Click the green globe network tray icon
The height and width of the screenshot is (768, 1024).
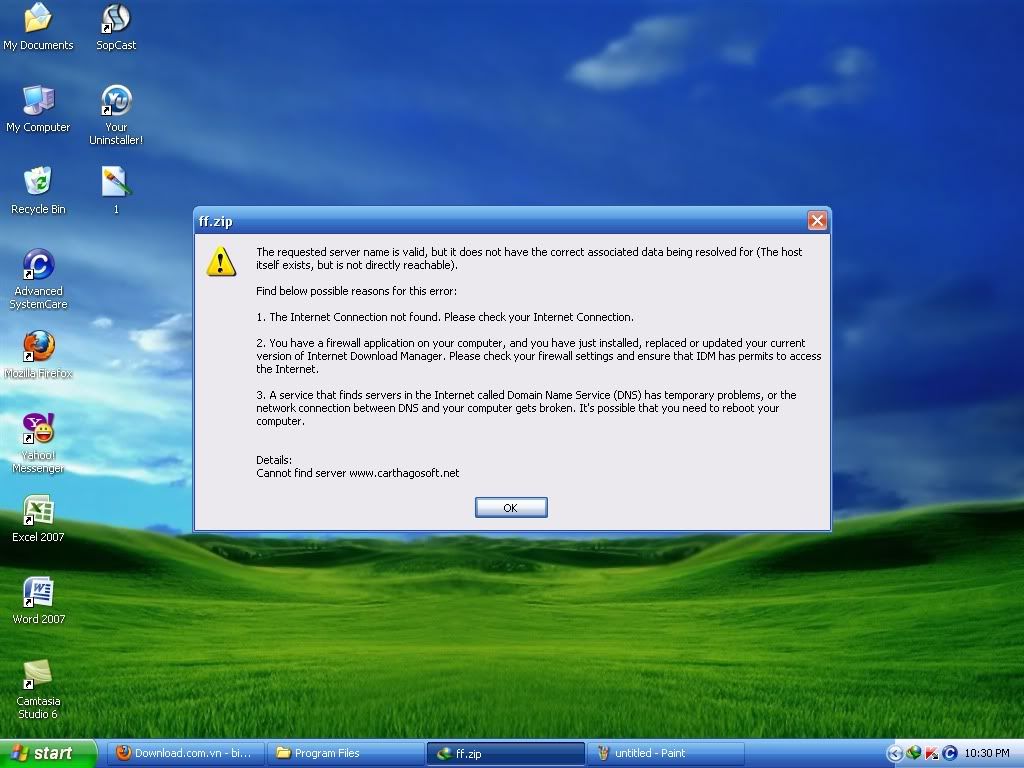pos(914,753)
